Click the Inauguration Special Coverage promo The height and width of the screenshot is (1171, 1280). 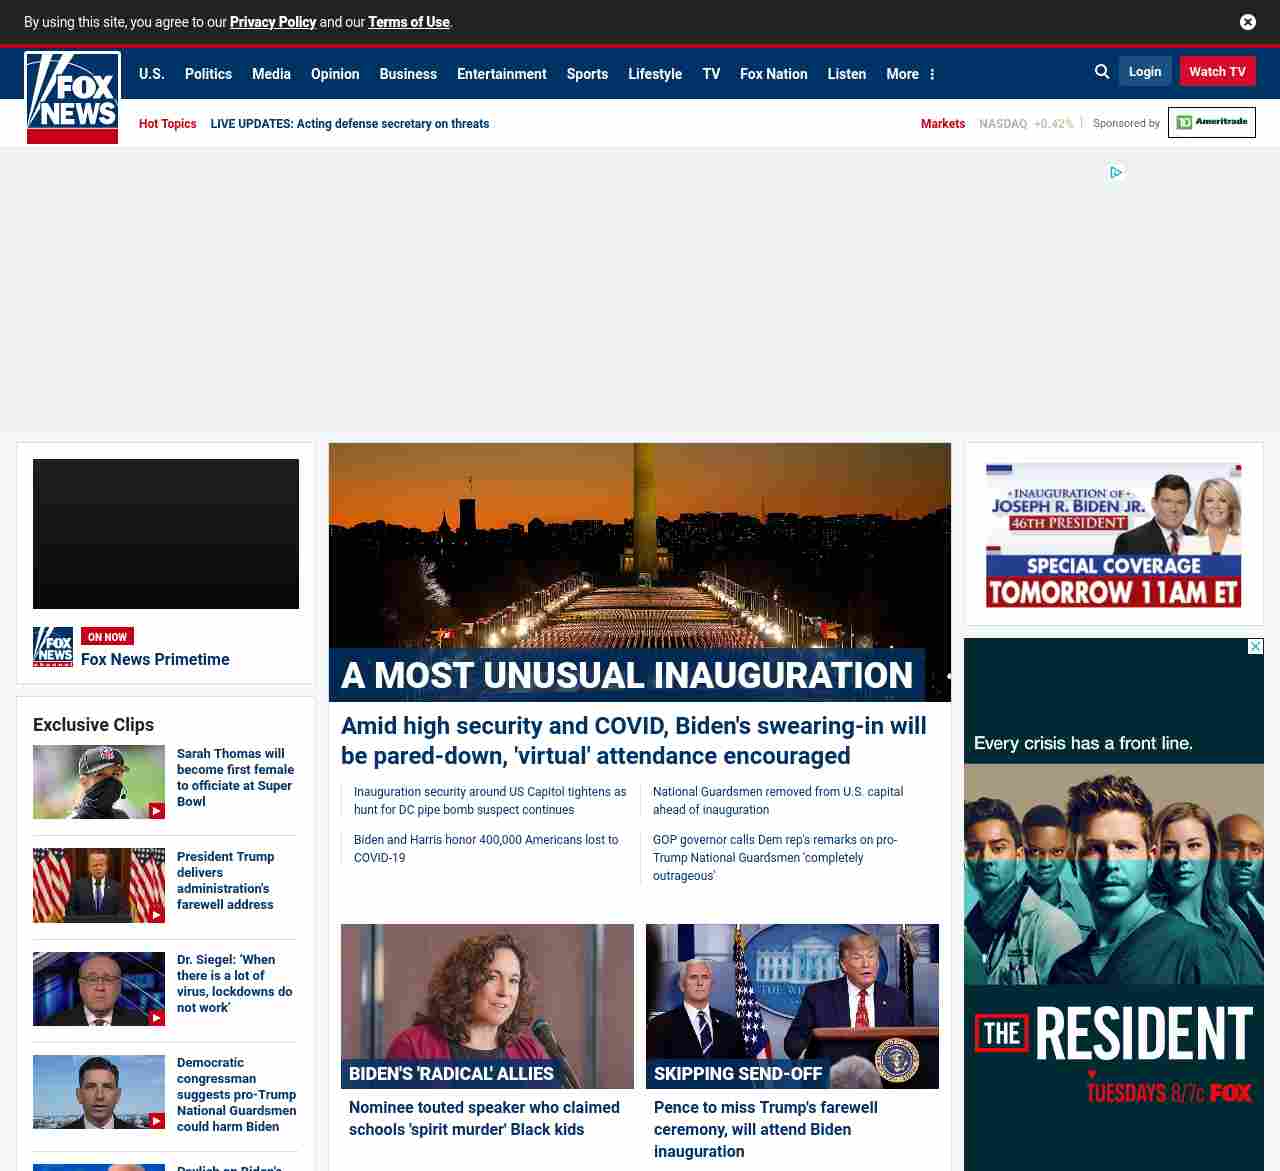1114,535
